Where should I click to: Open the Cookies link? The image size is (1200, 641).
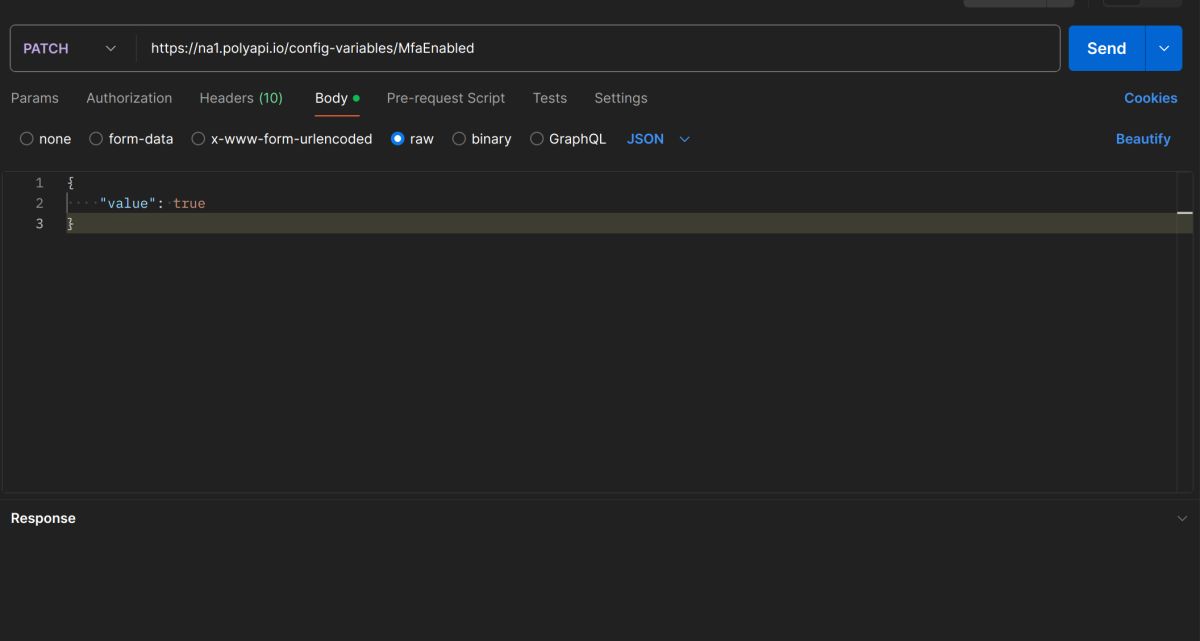pyautogui.click(x=1151, y=98)
